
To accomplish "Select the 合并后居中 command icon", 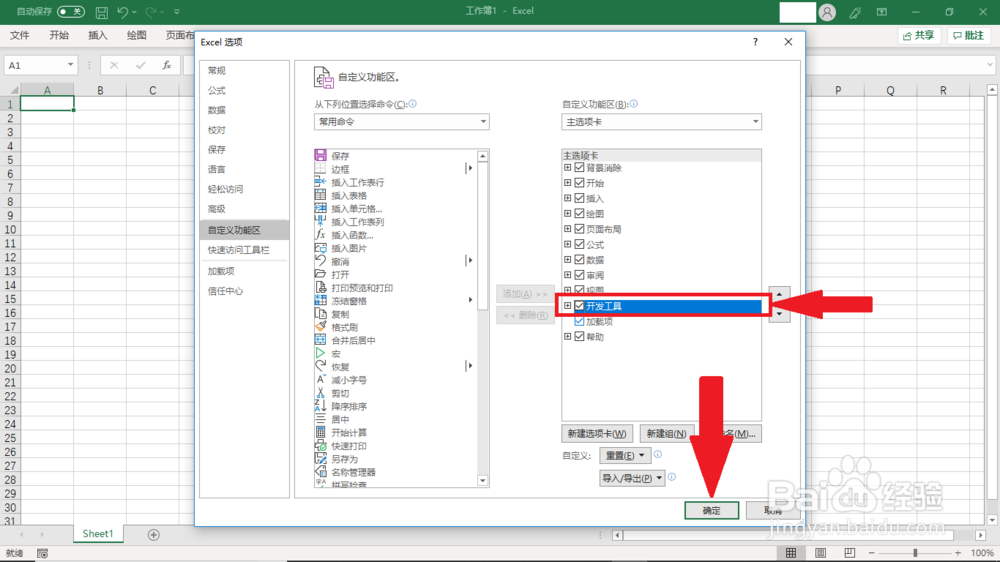I will click(x=320, y=340).
